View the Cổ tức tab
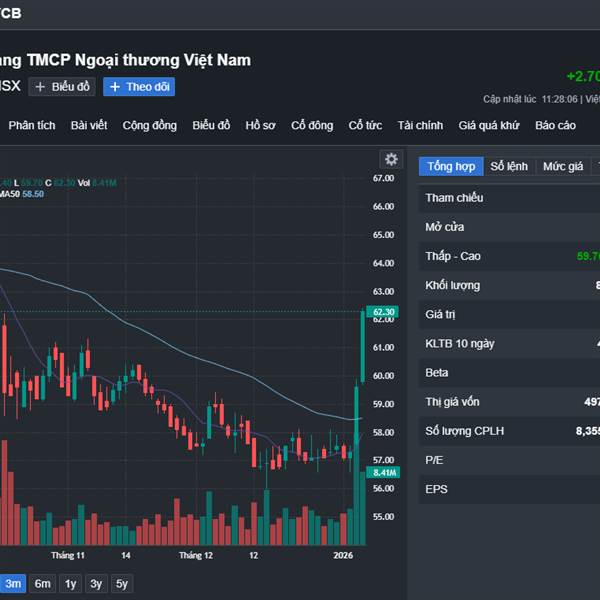This screenshot has height=600, width=600. (365, 125)
